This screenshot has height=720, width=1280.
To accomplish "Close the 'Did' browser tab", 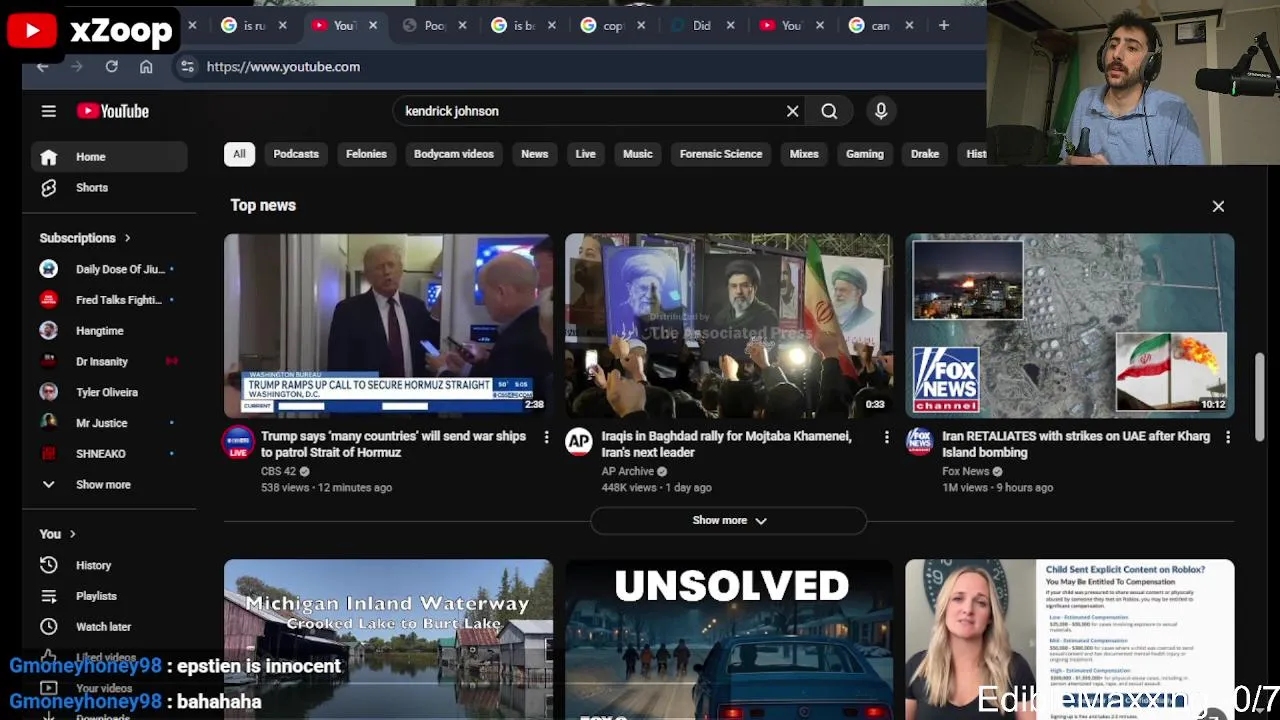I will (730, 25).
